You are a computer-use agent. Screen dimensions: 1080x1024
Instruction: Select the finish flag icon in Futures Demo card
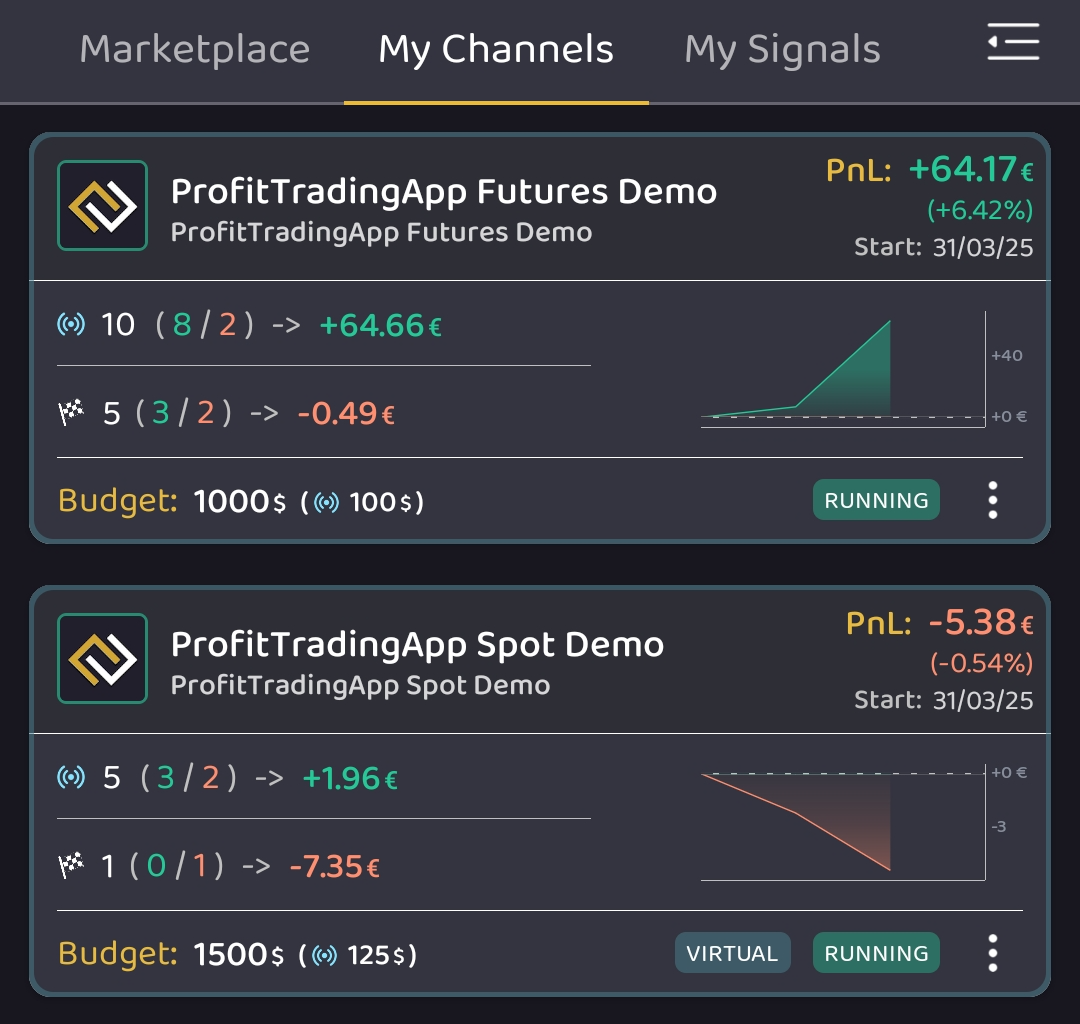coord(70,411)
